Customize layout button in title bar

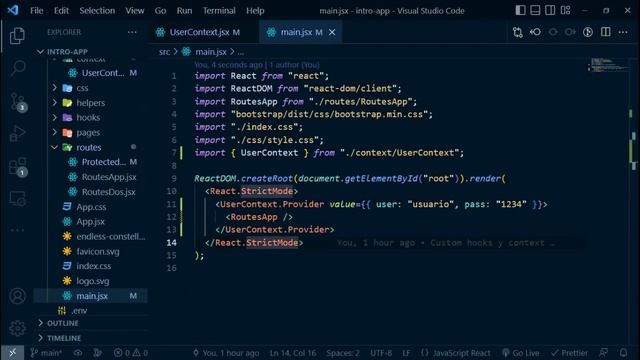coord(565,10)
